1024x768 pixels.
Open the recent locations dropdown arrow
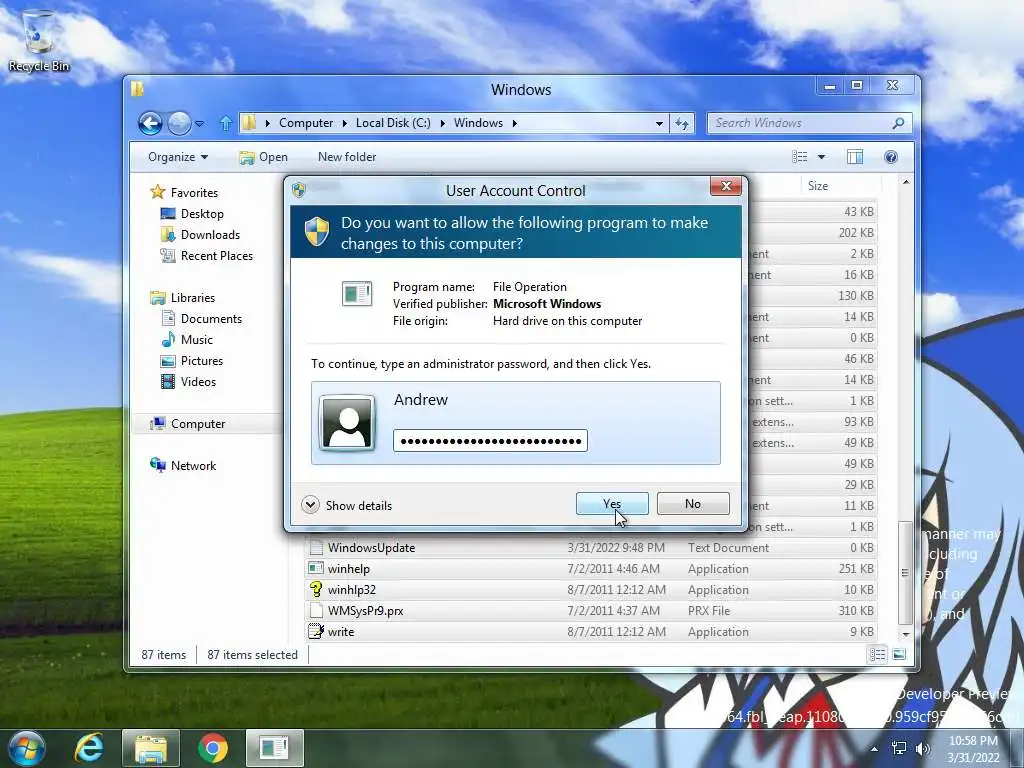point(200,123)
